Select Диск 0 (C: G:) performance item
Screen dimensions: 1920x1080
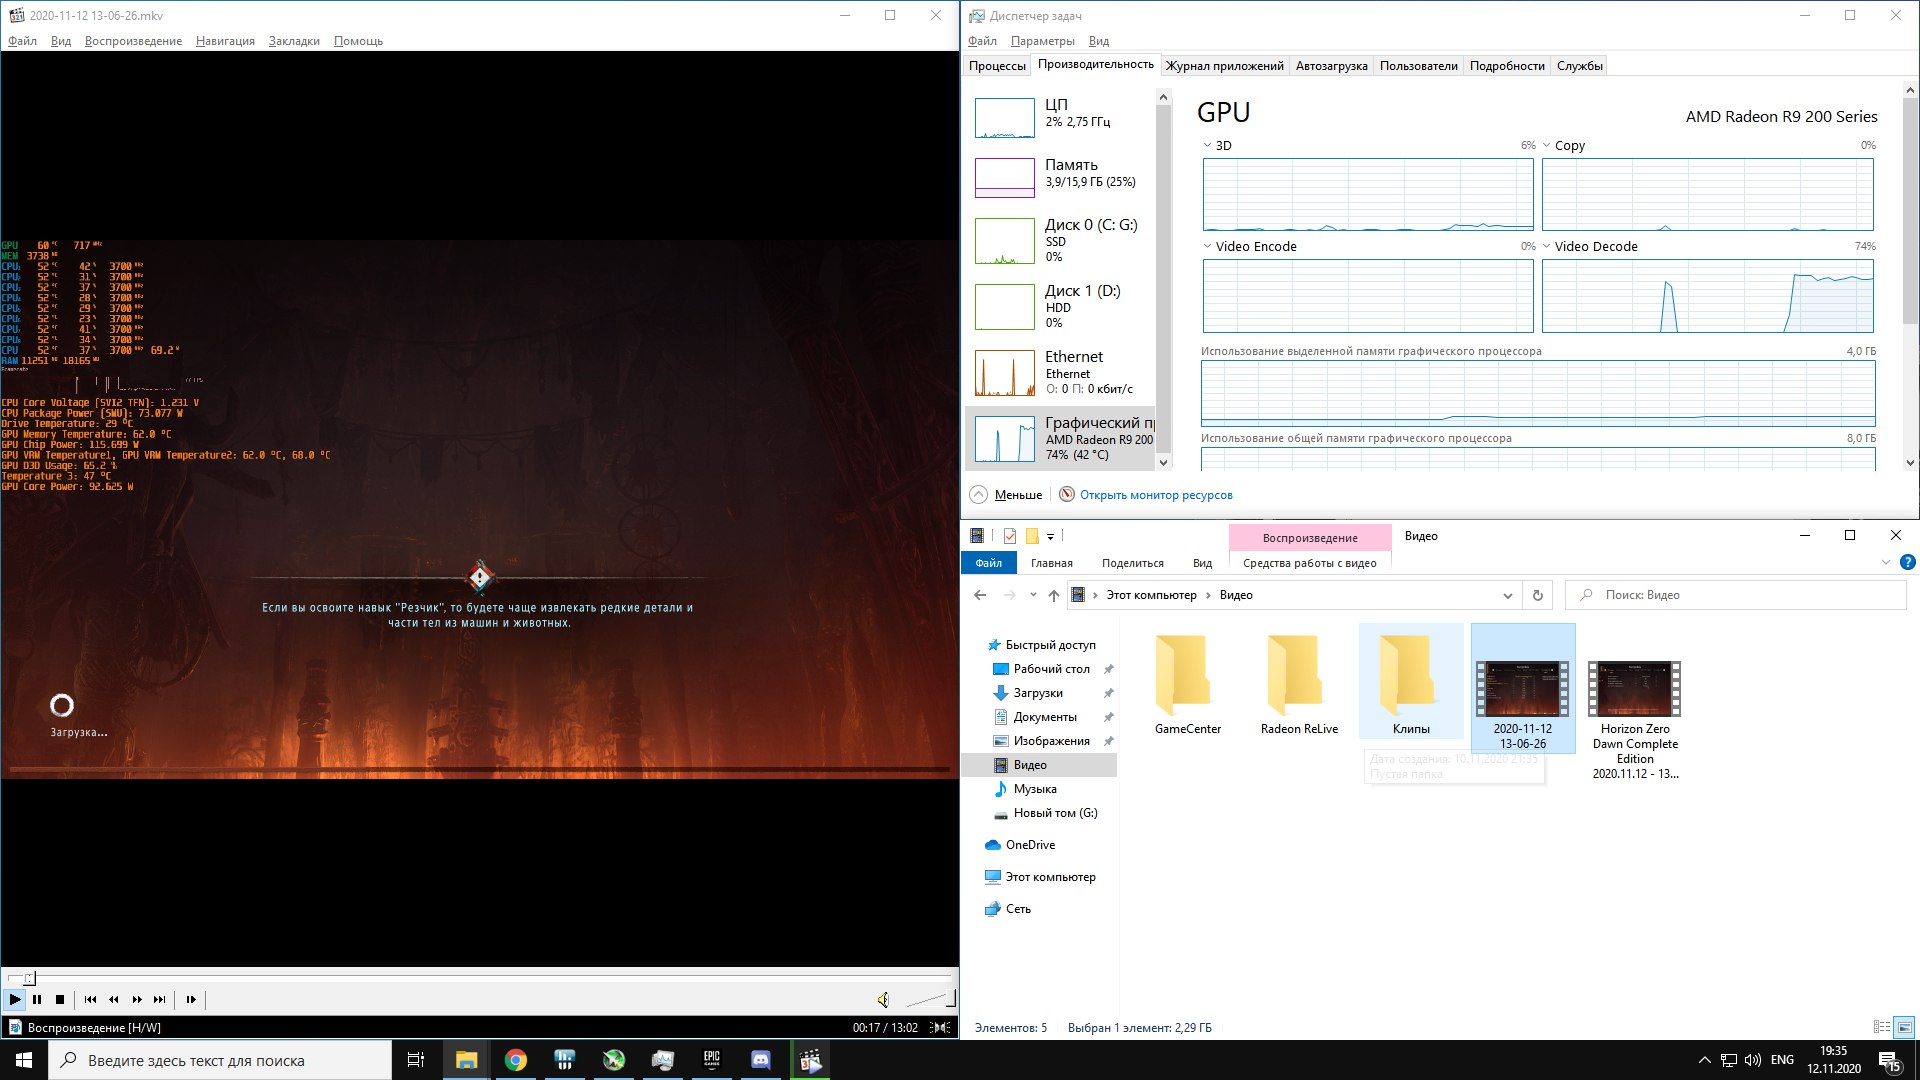coord(1060,240)
